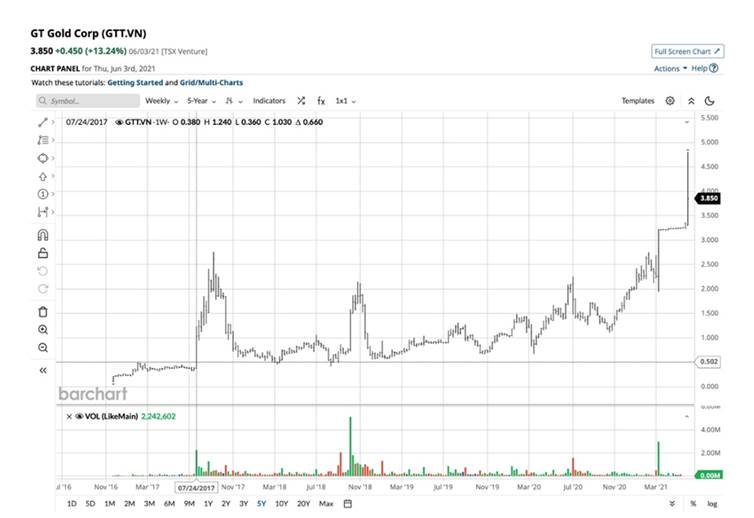Image resolution: width=754 pixels, height=518 pixels.
Task: Open chart settings gear icon
Action: [x=670, y=101]
